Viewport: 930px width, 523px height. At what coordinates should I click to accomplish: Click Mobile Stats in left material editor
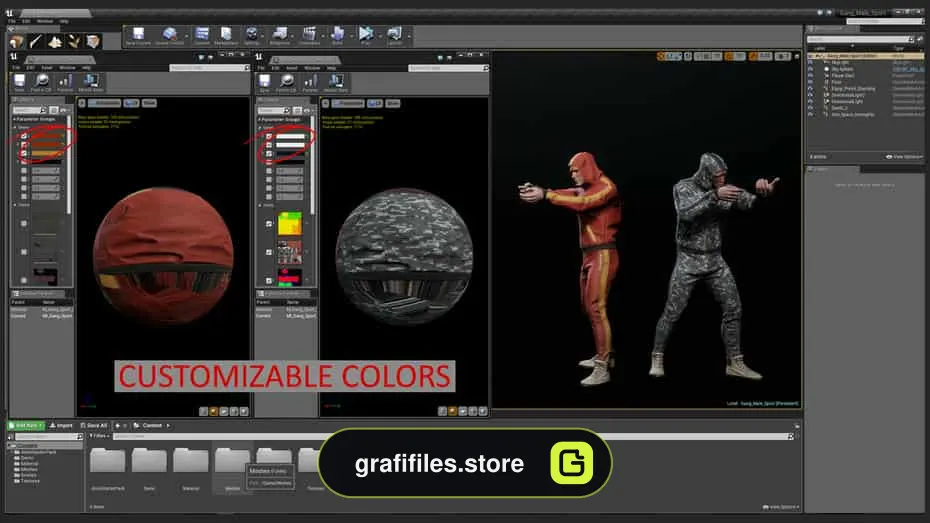coord(91,82)
